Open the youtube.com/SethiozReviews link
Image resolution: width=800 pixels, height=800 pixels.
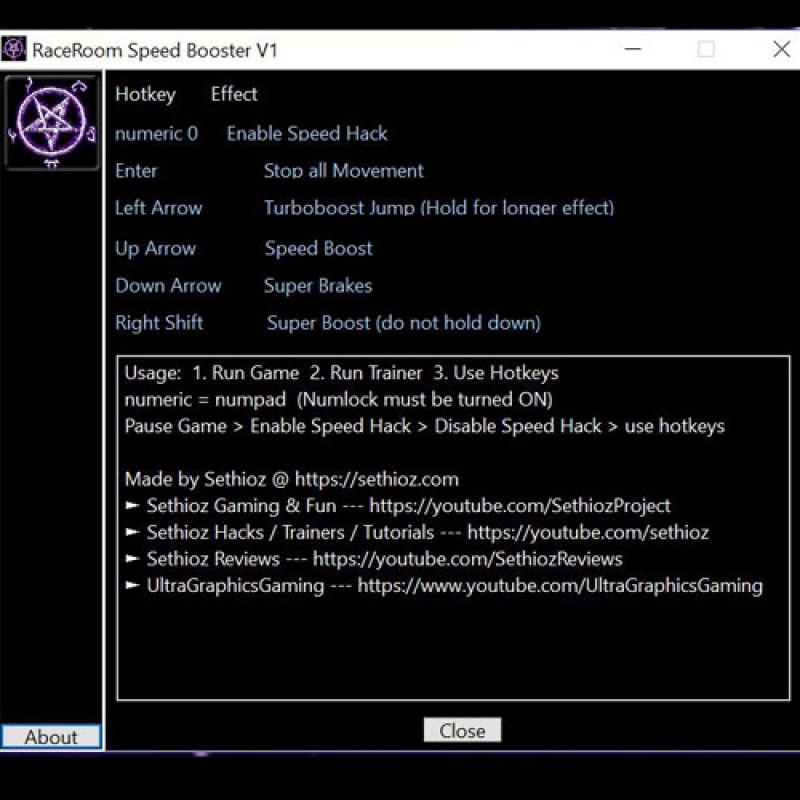467,559
